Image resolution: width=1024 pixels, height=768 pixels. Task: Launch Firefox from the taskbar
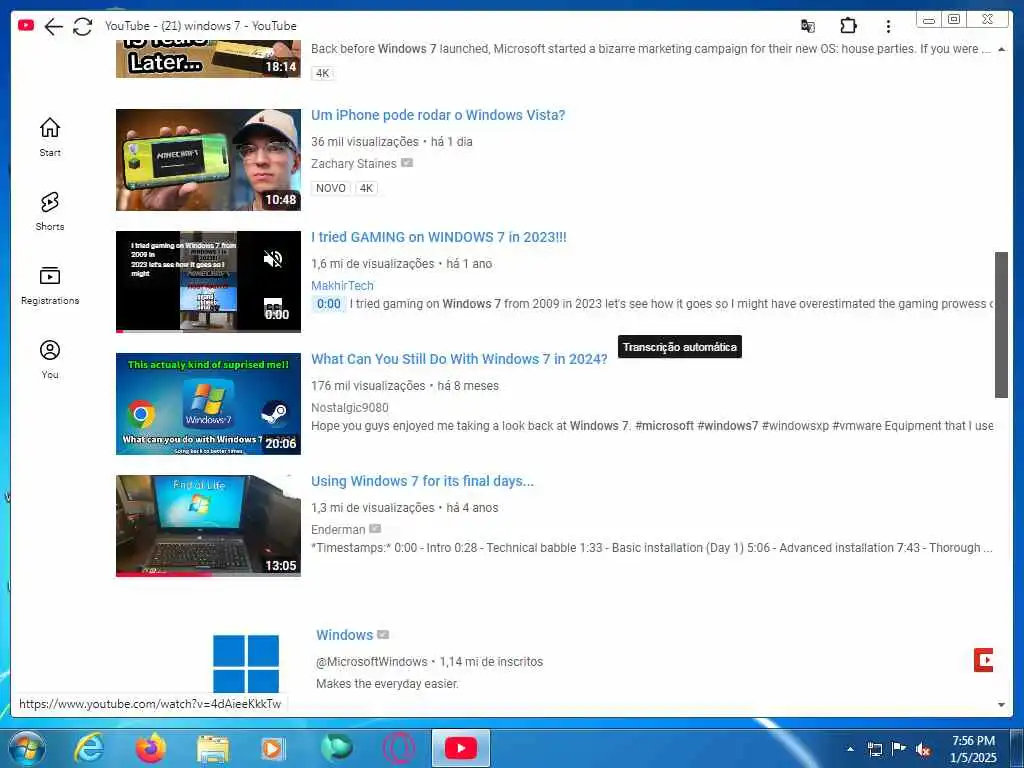pos(151,748)
